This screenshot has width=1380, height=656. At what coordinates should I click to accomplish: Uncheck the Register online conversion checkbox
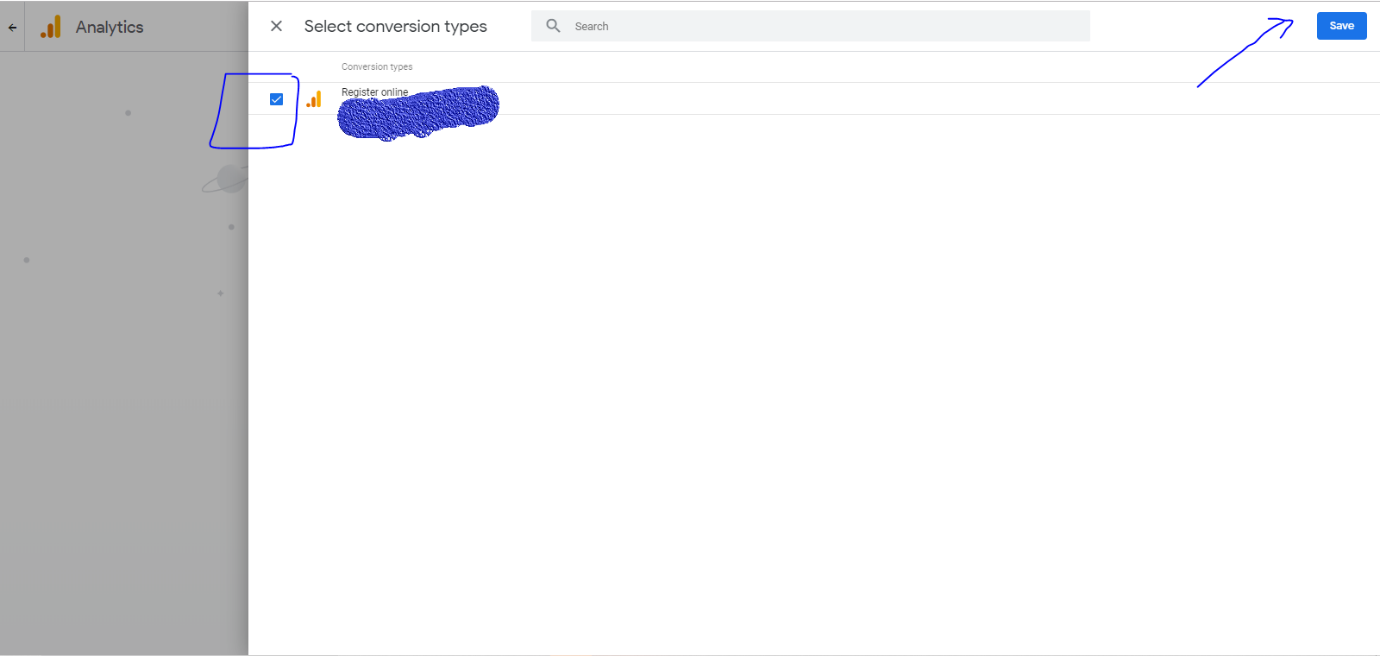click(277, 99)
